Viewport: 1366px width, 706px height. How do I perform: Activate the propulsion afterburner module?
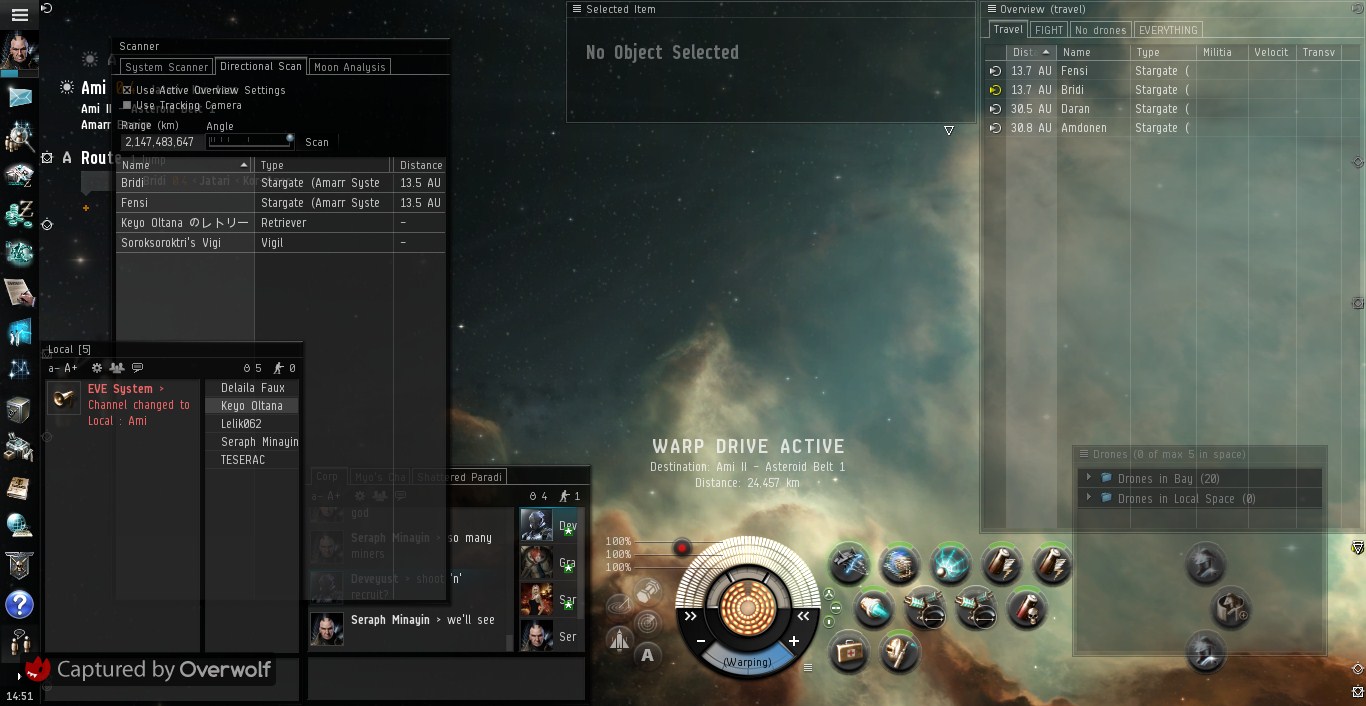click(x=874, y=607)
